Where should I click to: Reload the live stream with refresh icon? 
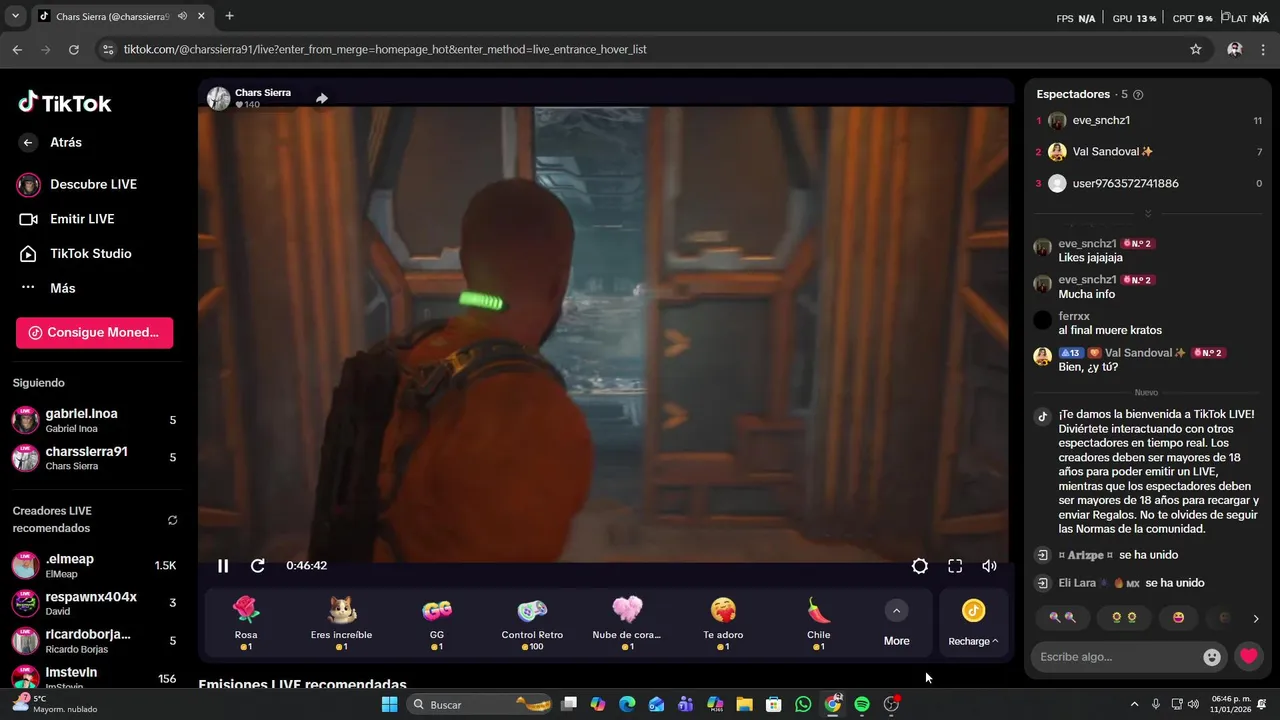[x=257, y=566]
